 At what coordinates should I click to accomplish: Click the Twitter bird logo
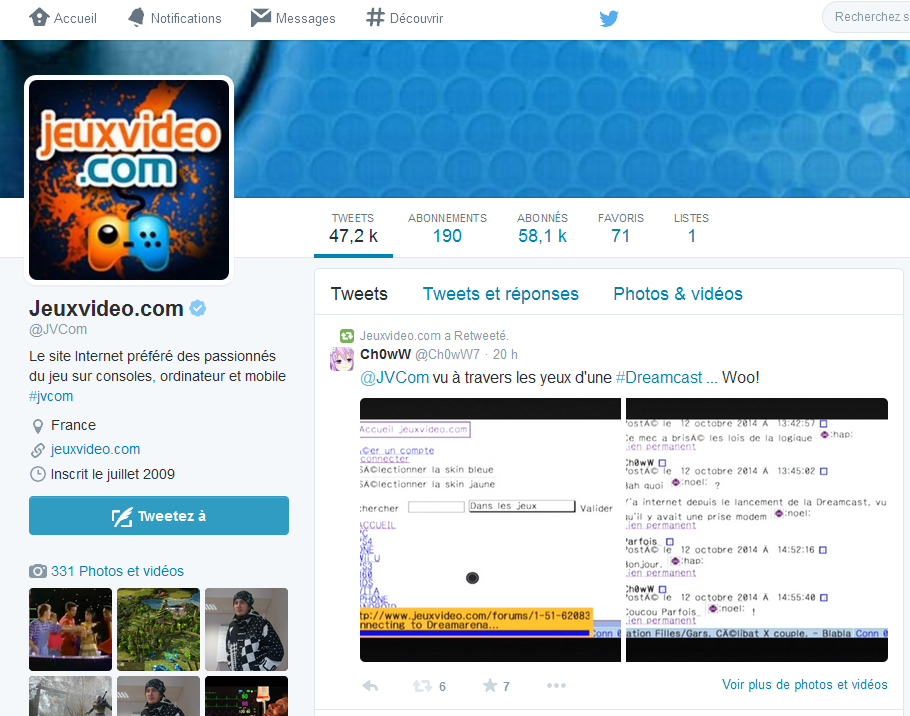tap(609, 19)
